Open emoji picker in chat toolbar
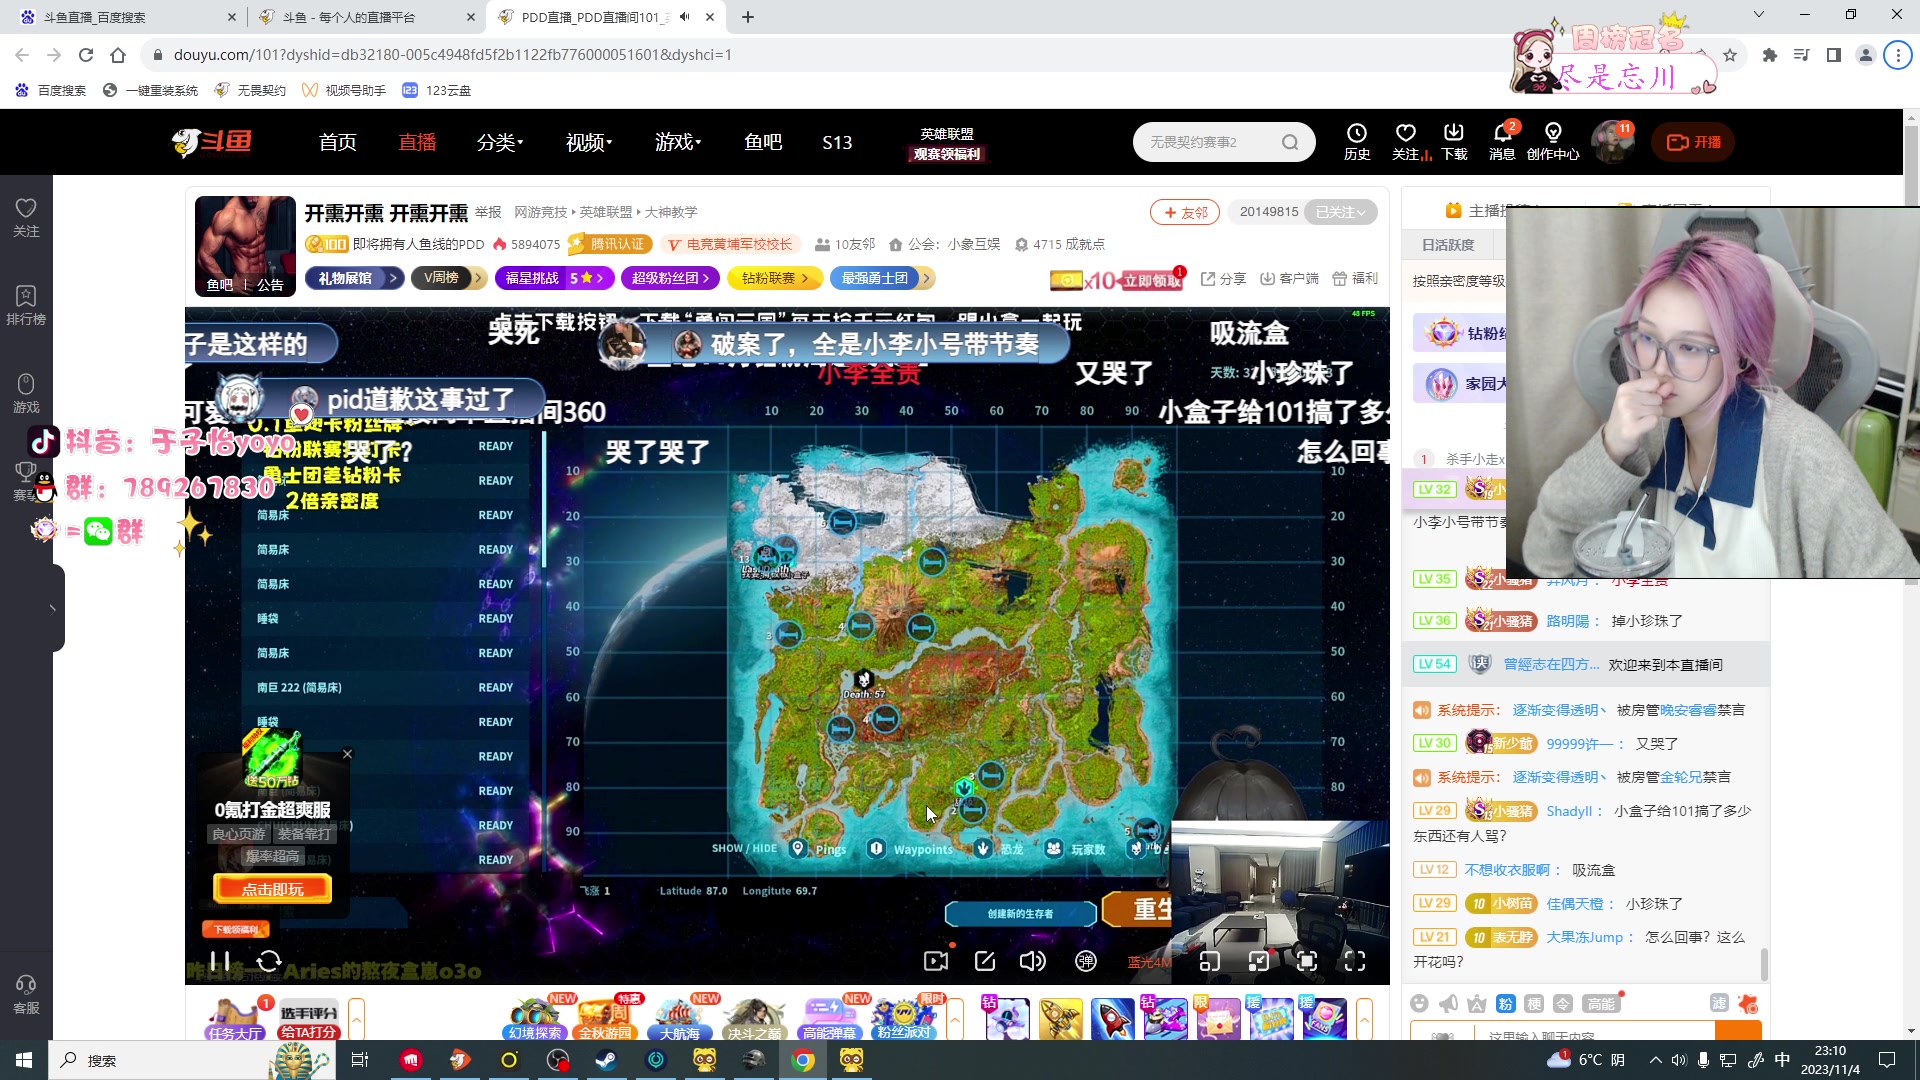 pyautogui.click(x=1419, y=1003)
